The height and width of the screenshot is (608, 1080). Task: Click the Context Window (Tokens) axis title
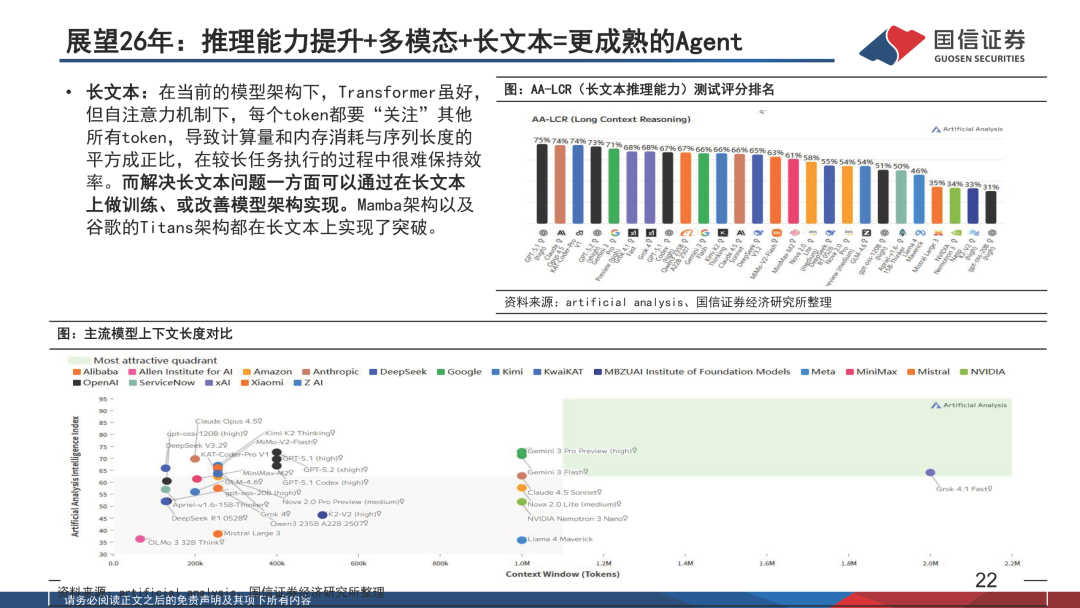(x=563, y=574)
